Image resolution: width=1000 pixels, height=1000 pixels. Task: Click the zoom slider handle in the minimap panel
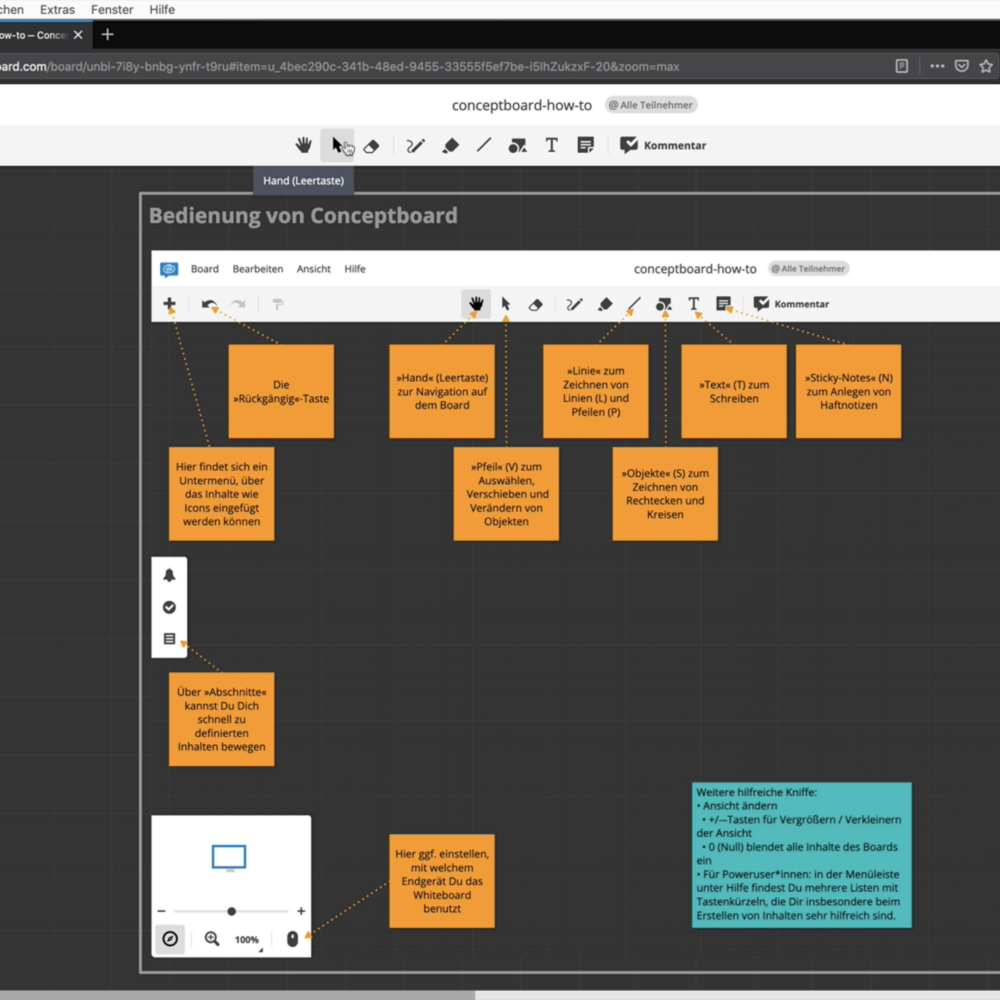tap(232, 911)
